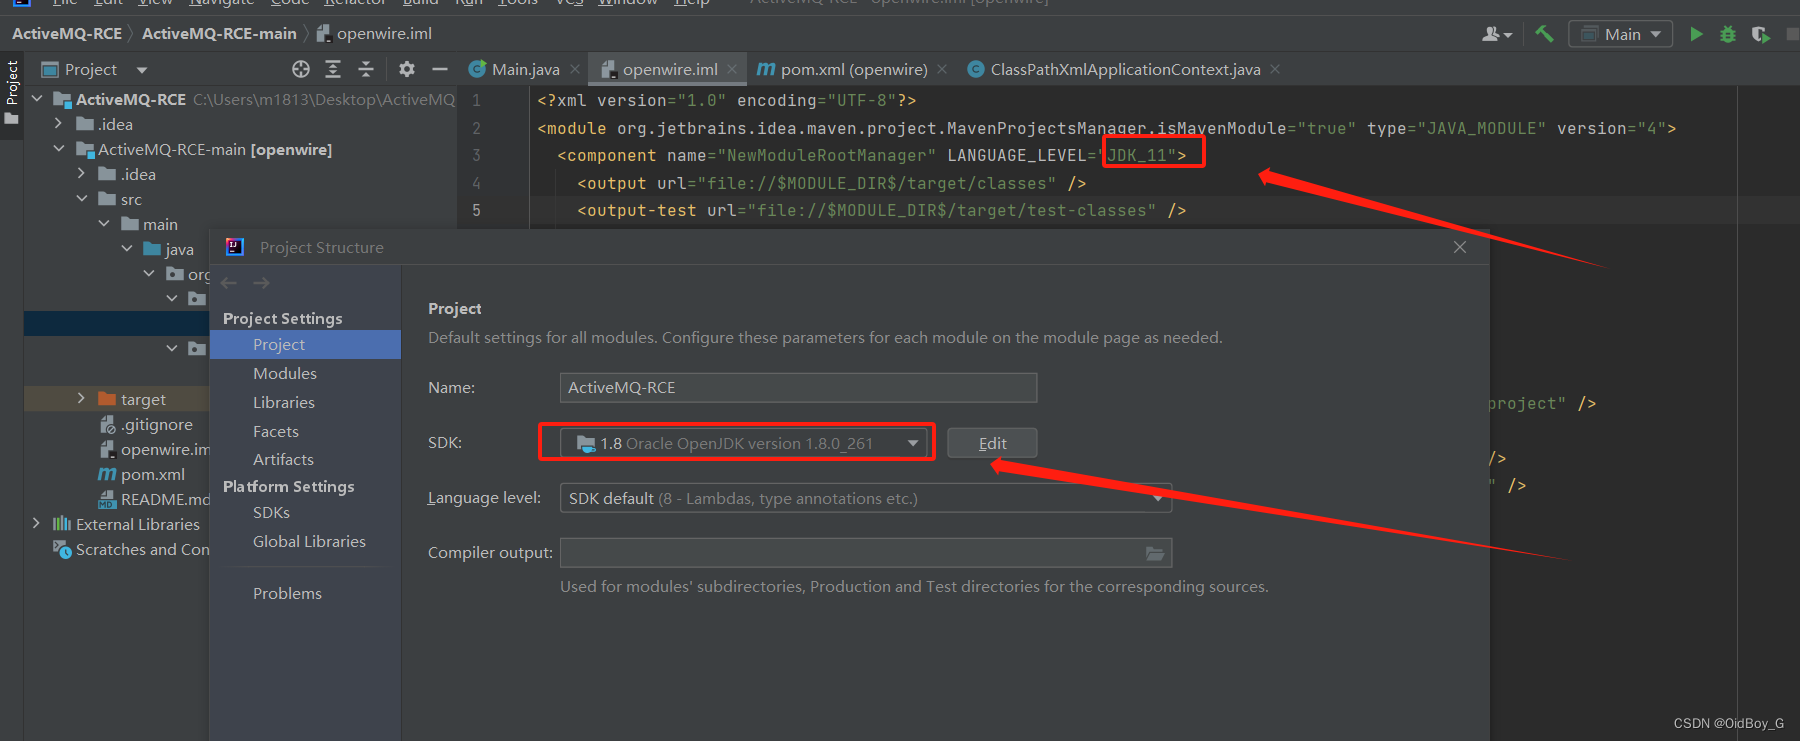The height and width of the screenshot is (741, 1800).
Task: Select Scratches and Consoles tree item
Action: click(x=131, y=549)
